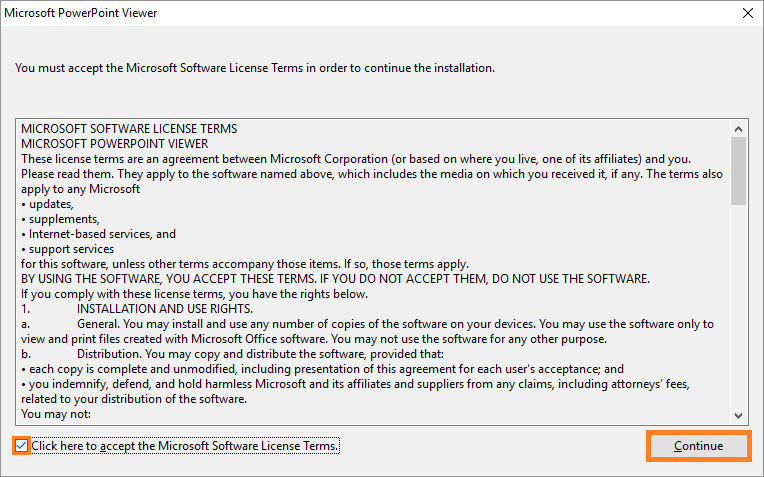Click the 'You may not:' line
Image resolution: width=764 pixels, height=477 pixels.
(56, 414)
